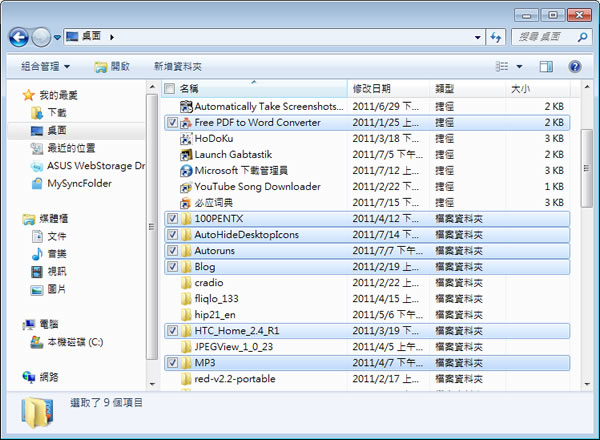This screenshot has width=600, height=440.
Task: Uncheck the Free PDF to Word Converter checkbox
Action: (x=173, y=123)
